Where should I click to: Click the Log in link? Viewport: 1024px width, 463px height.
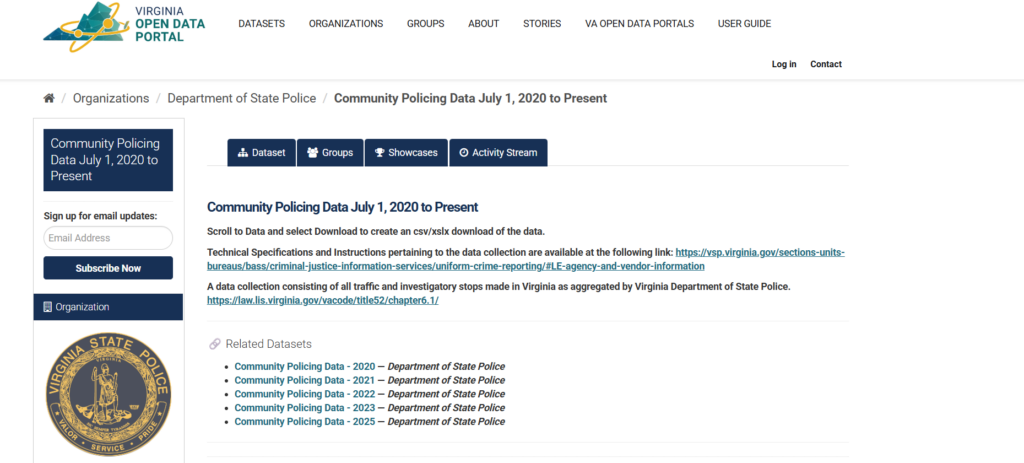point(784,64)
